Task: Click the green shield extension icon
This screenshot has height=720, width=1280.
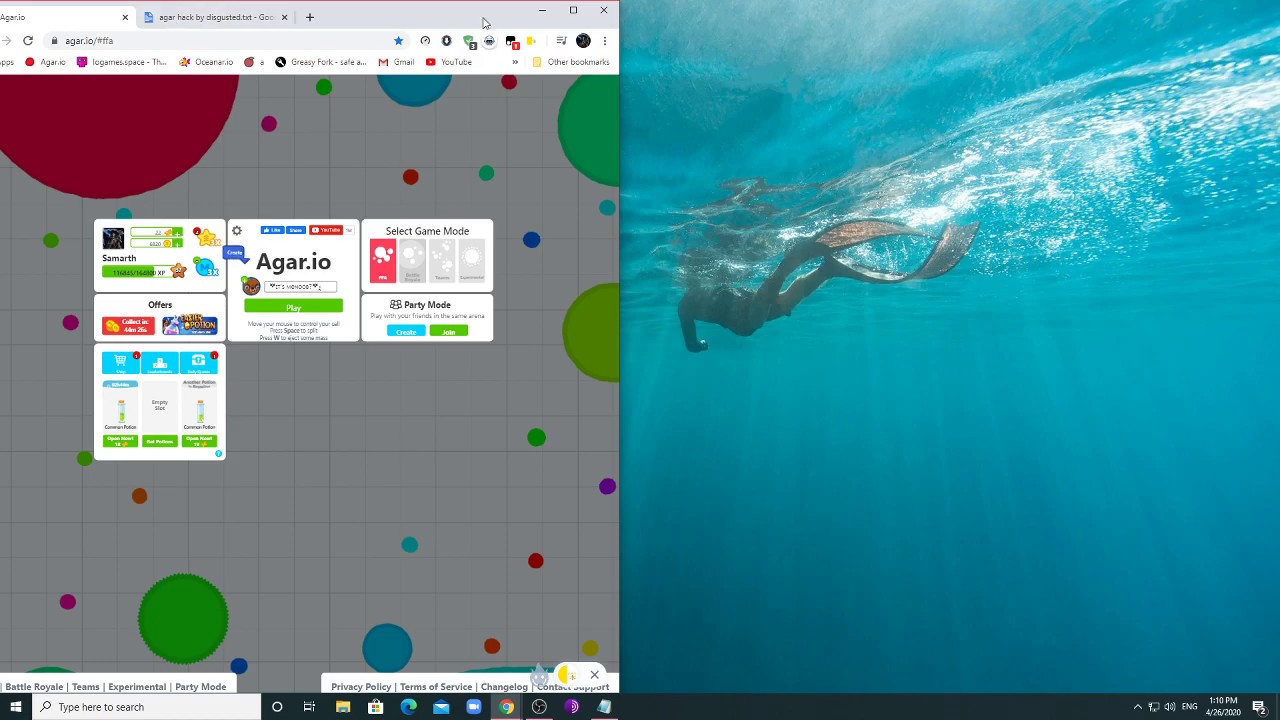Action: click(x=468, y=41)
